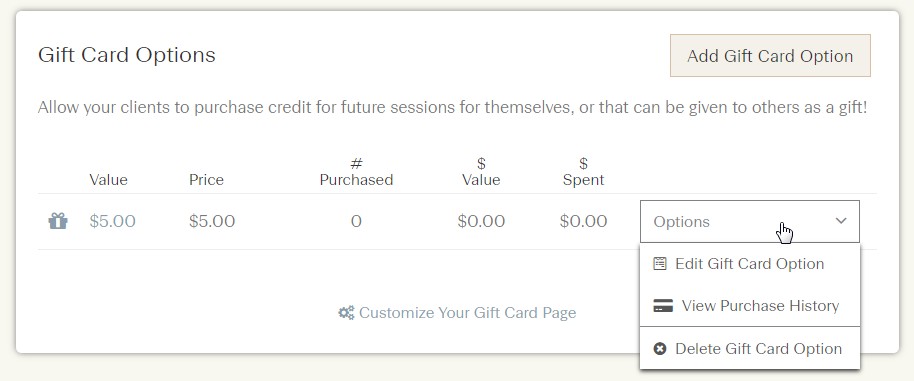Click the gift box icon beside $5.00

click(58, 221)
